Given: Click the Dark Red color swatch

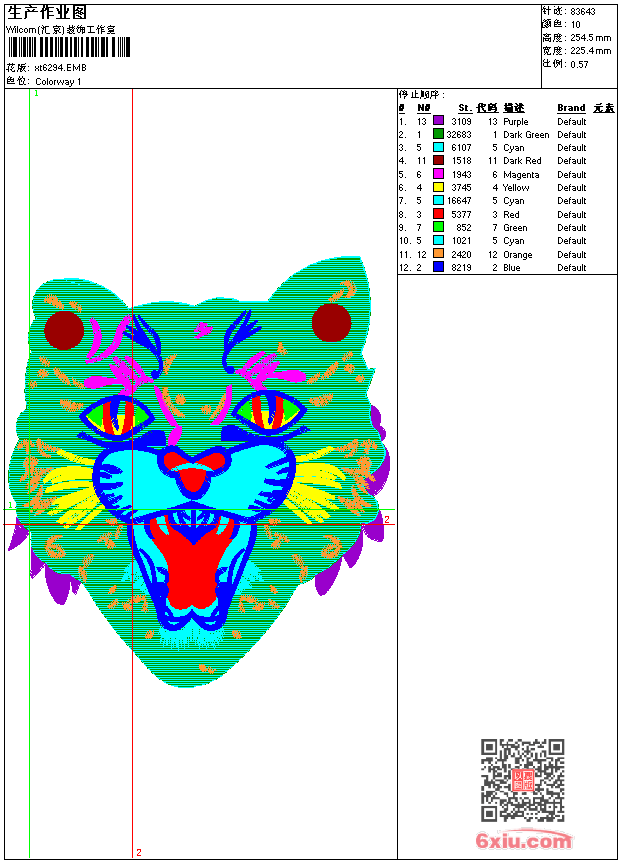Looking at the screenshot, I should [438, 160].
